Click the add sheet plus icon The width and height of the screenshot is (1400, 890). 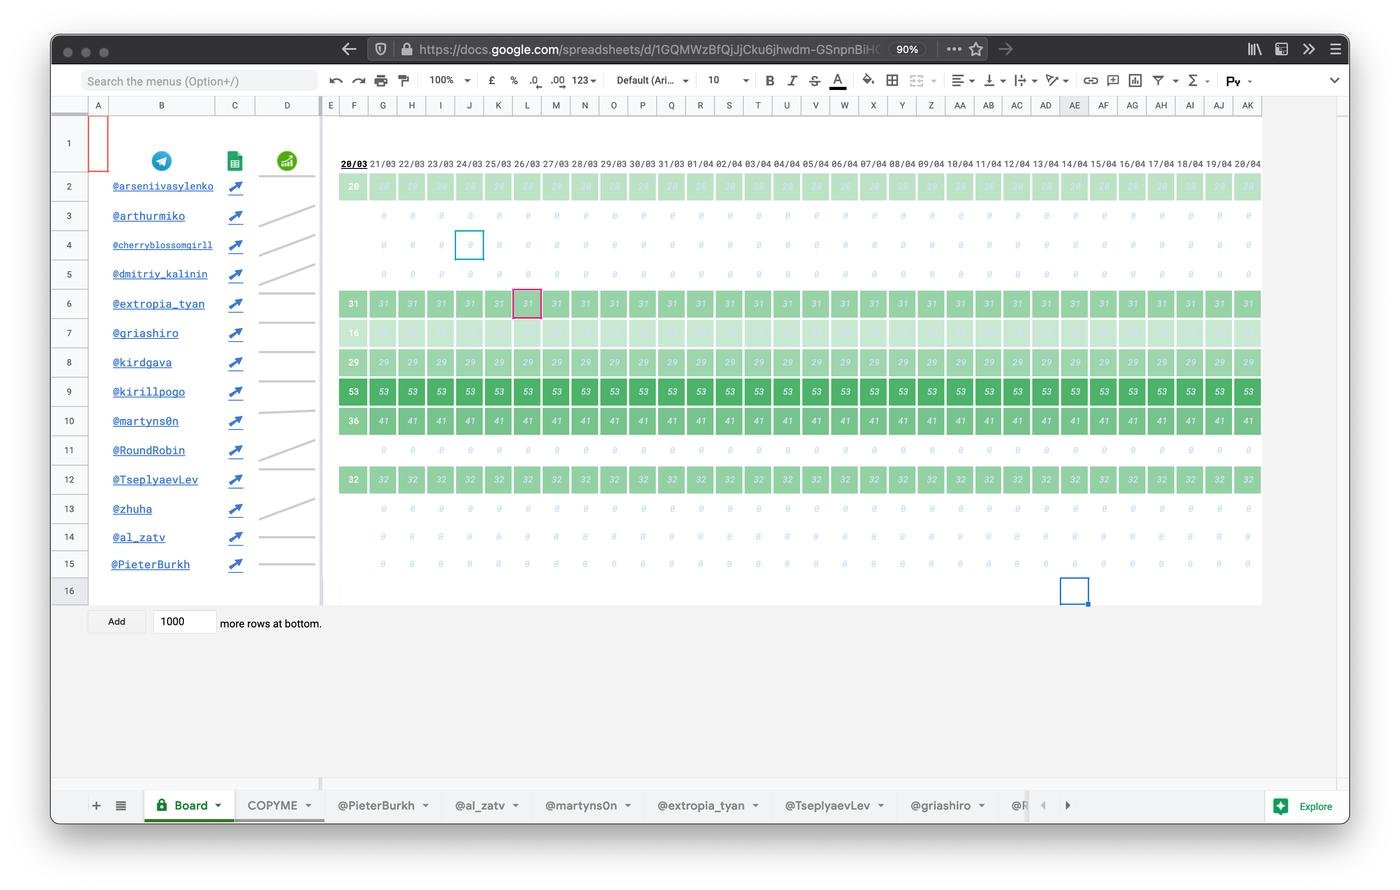[96, 806]
